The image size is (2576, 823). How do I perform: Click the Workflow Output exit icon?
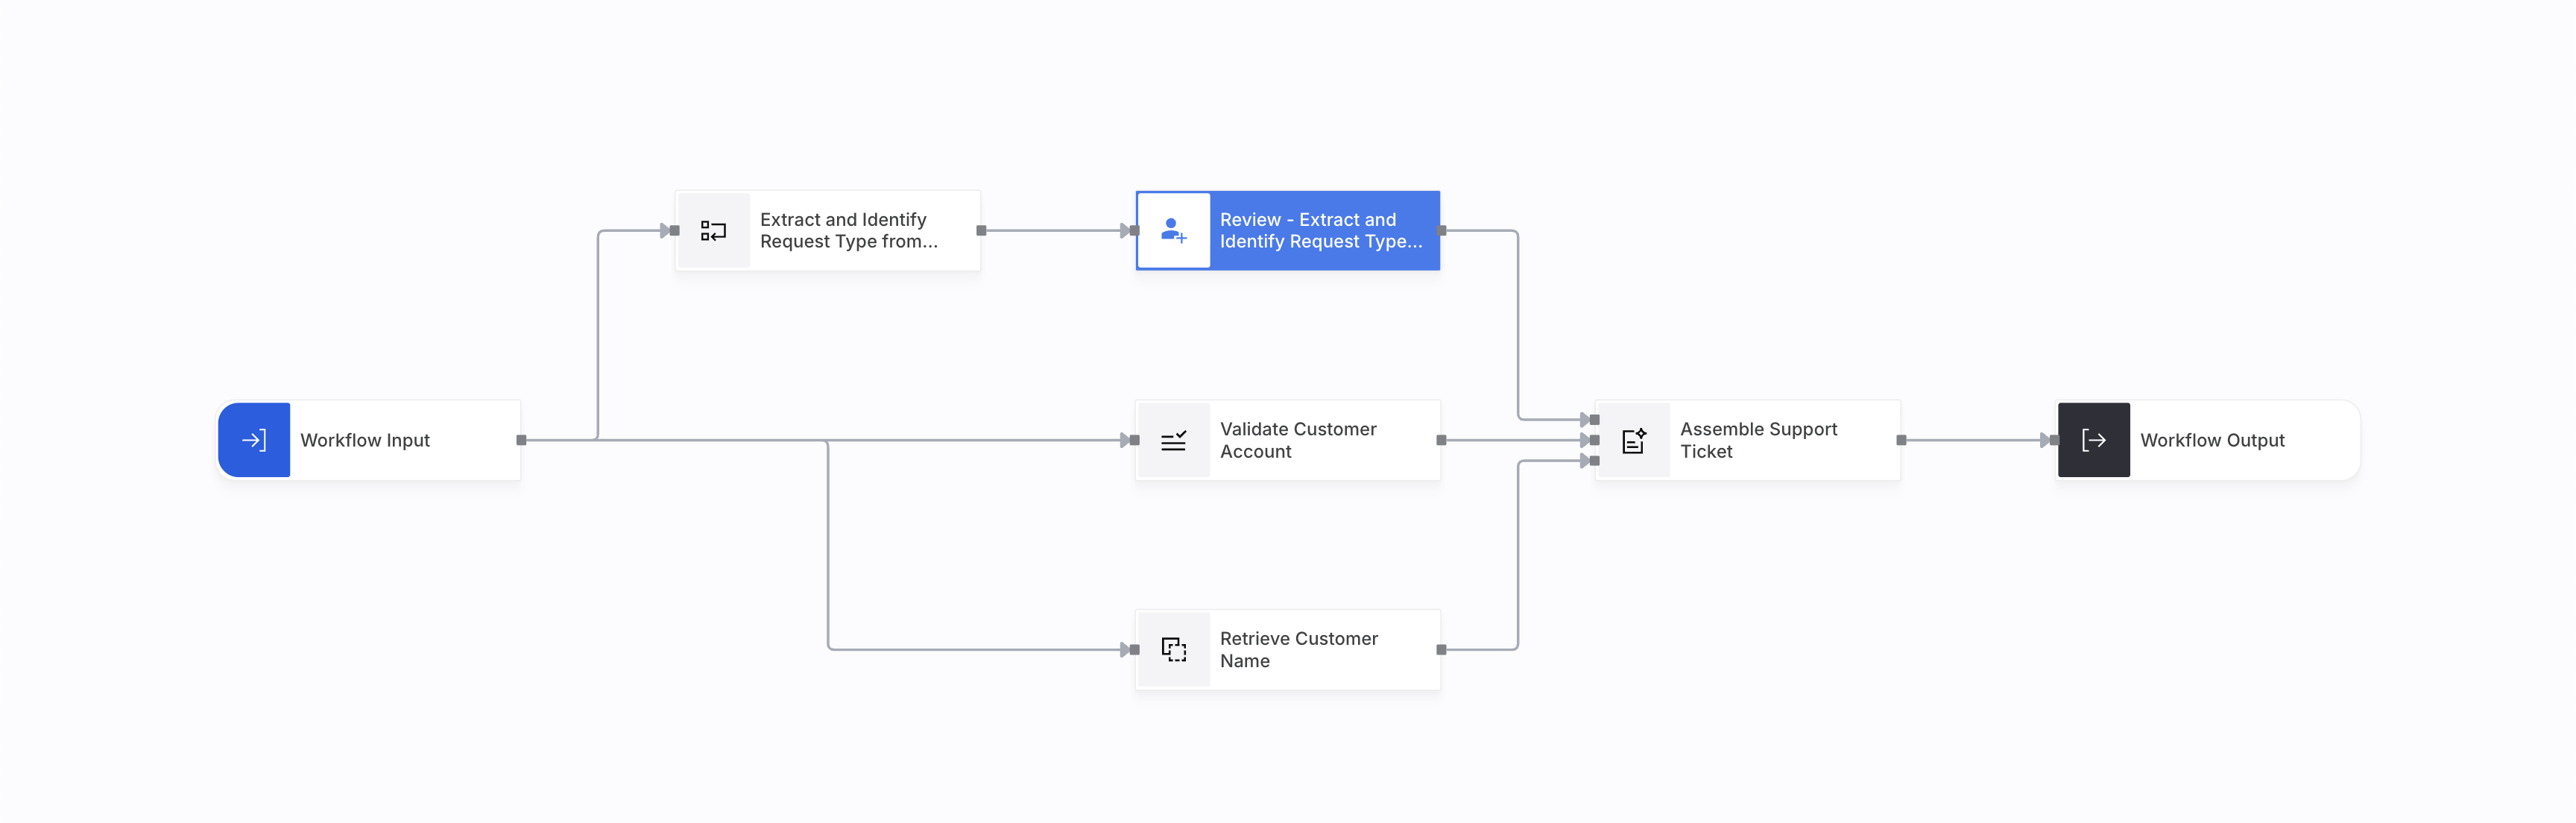tap(2093, 440)
